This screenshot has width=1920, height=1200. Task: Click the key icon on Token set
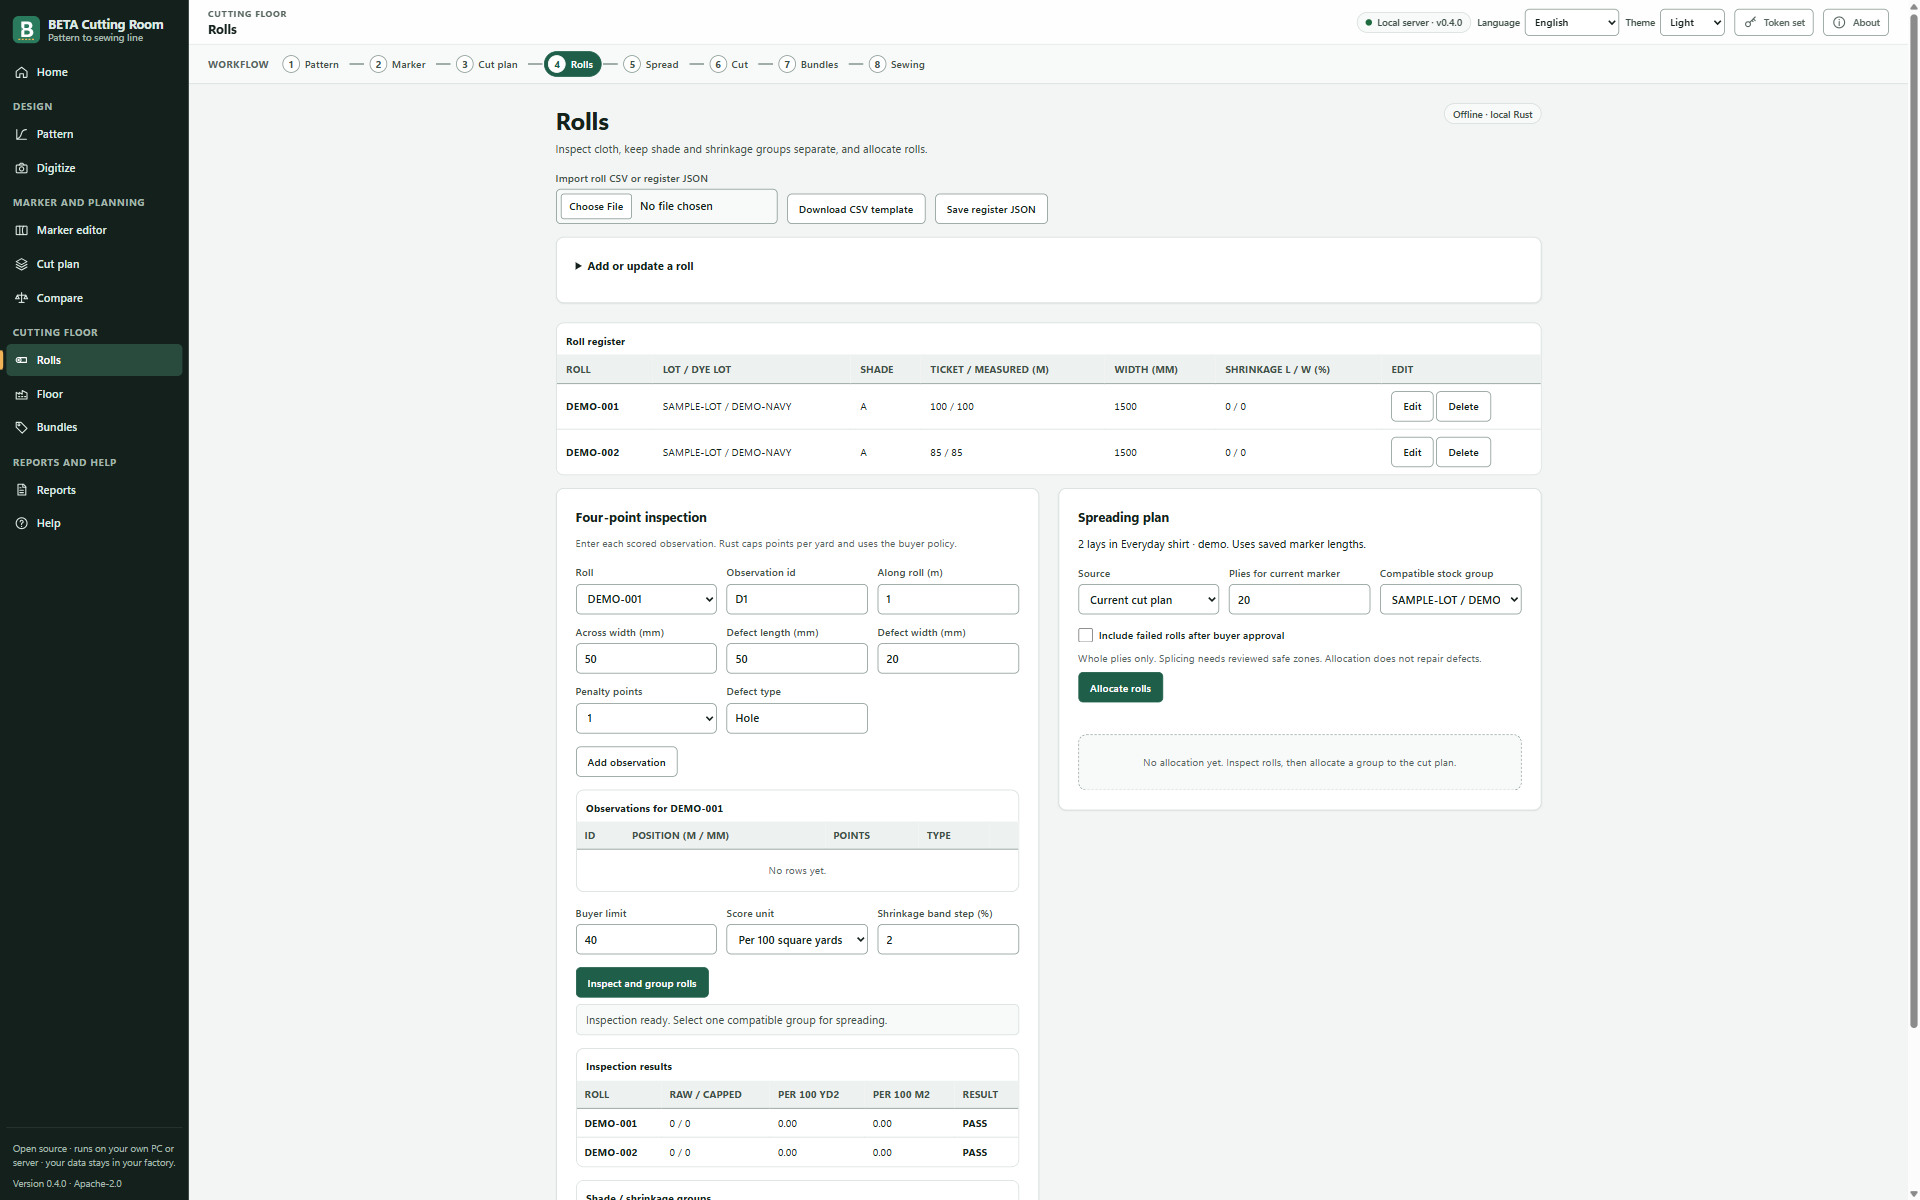[1750, 22]
